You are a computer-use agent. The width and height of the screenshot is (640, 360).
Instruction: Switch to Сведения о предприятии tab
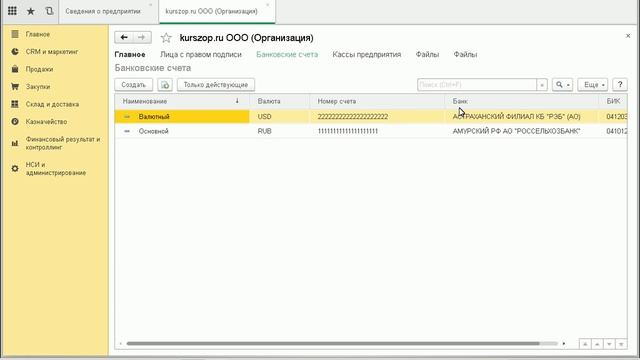point(103,11)
